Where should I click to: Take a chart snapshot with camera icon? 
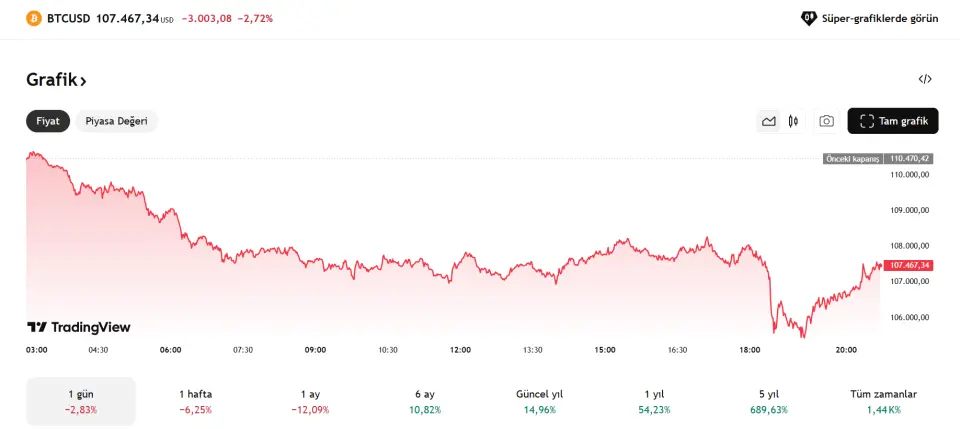click(826, 121)
